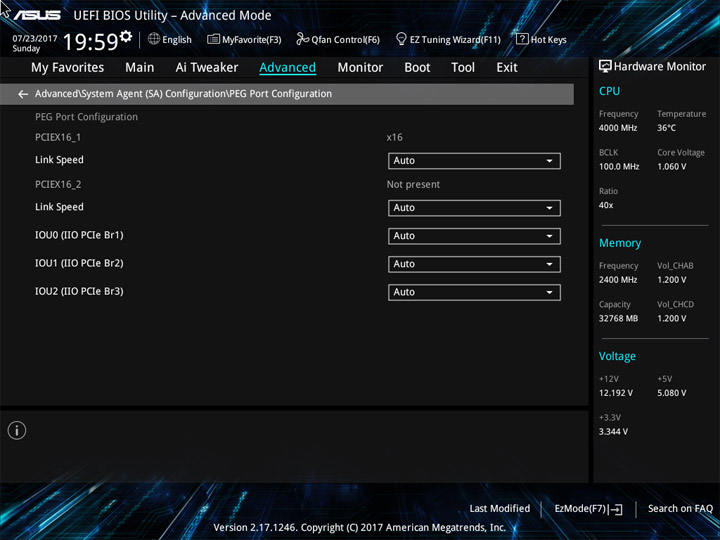The image size is (720, 540).
Task: Click the MyFavorite list icon
Action: coord(214,39)
